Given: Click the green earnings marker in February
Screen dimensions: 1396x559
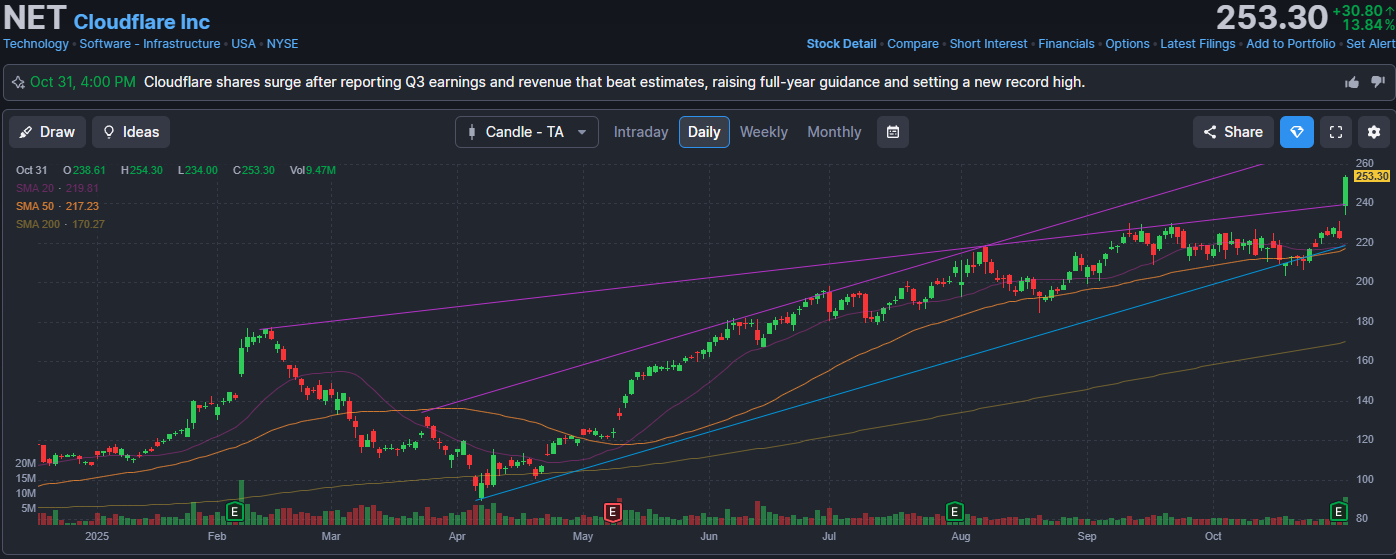Looking at the screenshot, I should click(235, 512).
